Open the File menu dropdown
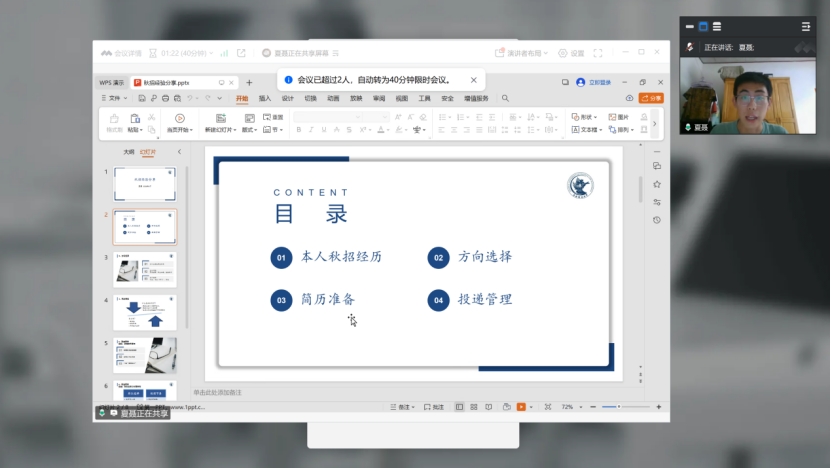This screenshot has width=831, height=468. (114, 98)
